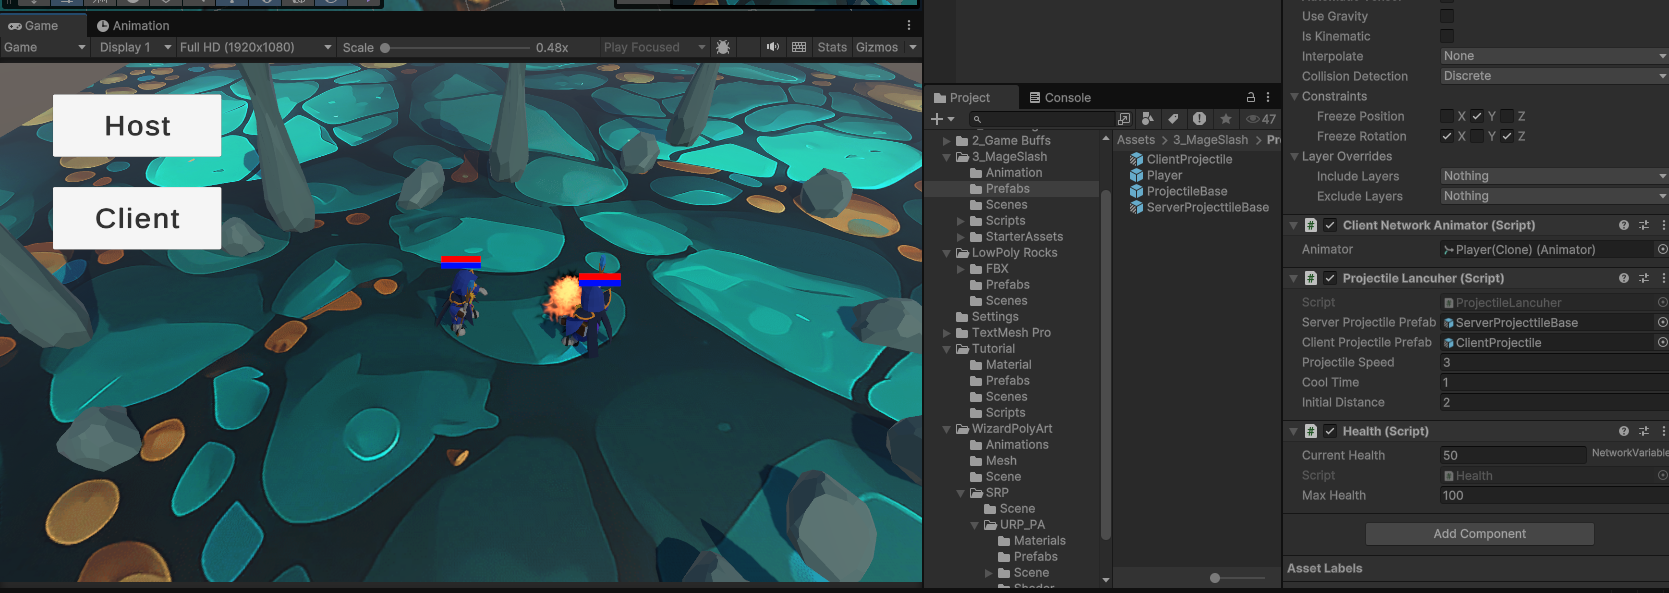
Task: Open the Interpolate dropdown
Action: click(x=1554, y=56)
